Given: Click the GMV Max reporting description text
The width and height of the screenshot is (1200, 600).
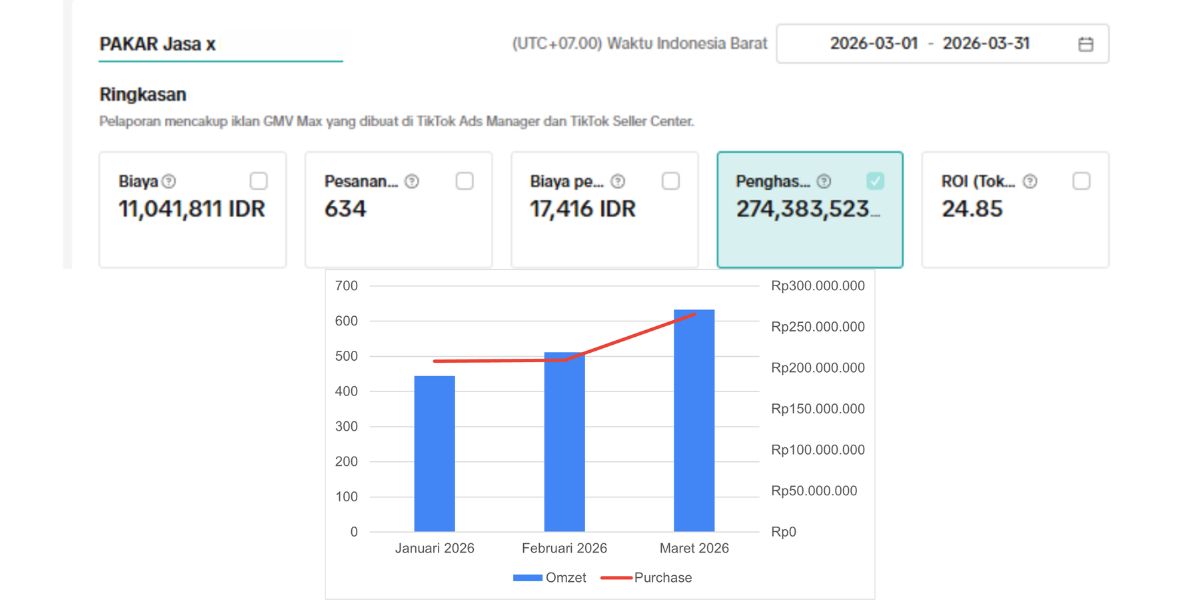Looking at the screenshot, I should pyautogui.click(x=396, y=122).
